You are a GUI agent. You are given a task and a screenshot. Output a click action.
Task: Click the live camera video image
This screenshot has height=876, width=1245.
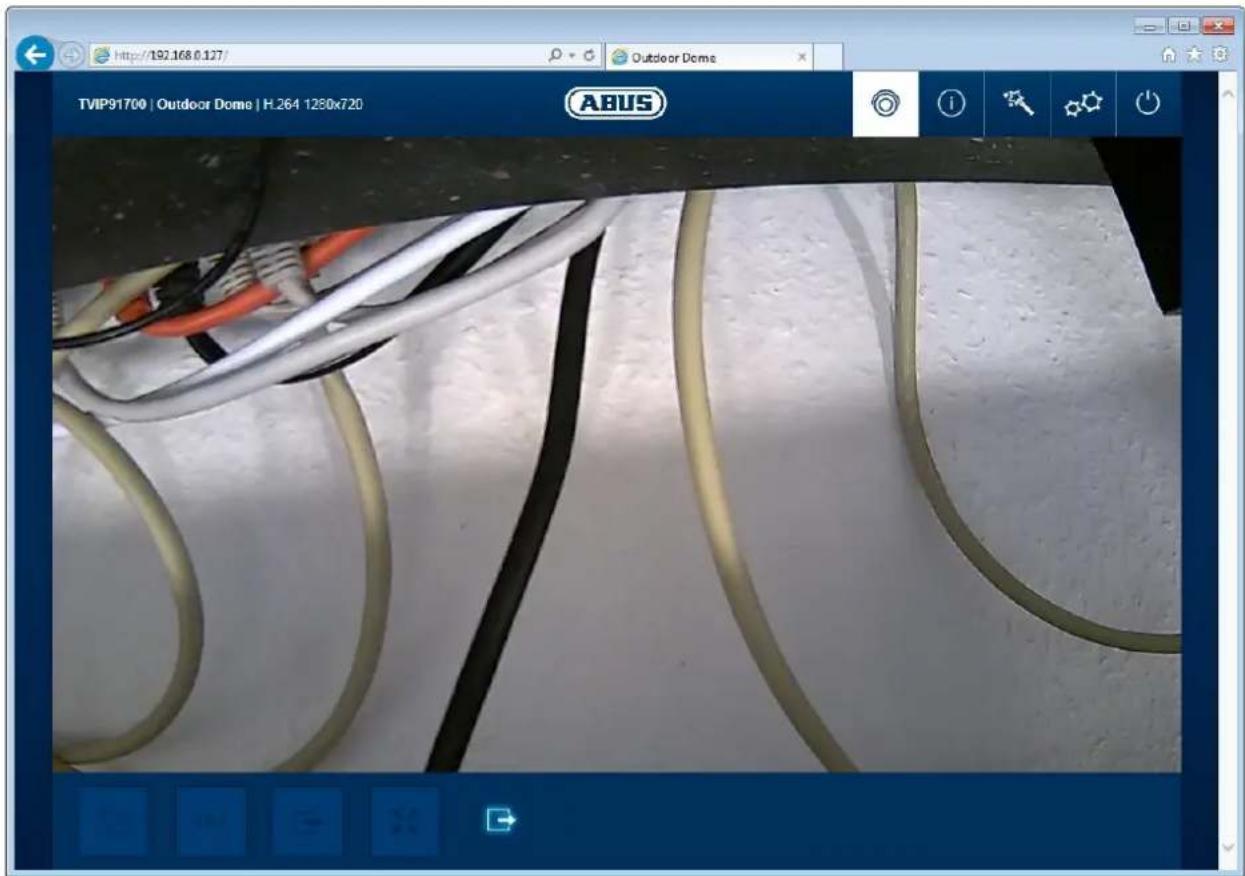point(616,454)
